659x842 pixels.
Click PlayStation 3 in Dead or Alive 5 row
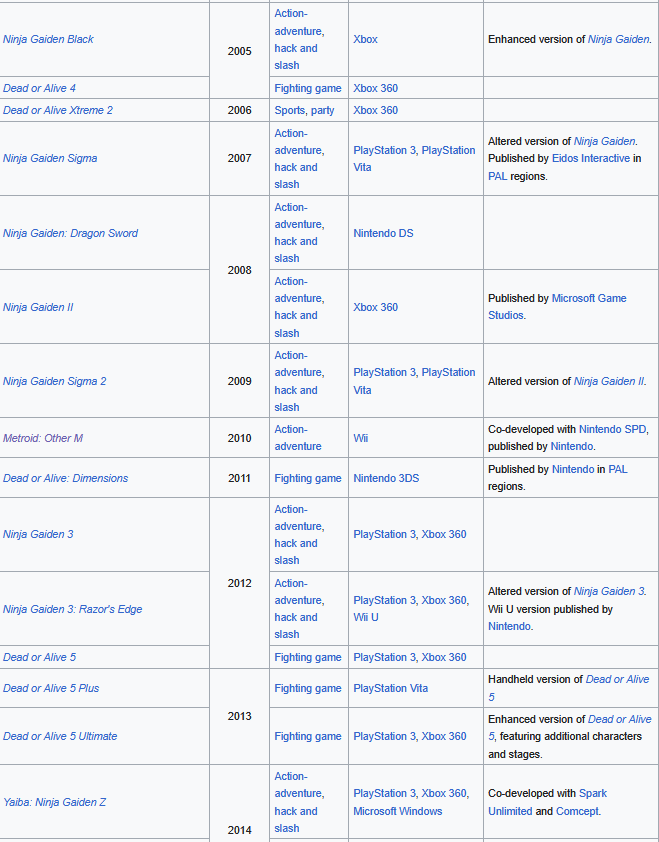coord(384,657)
